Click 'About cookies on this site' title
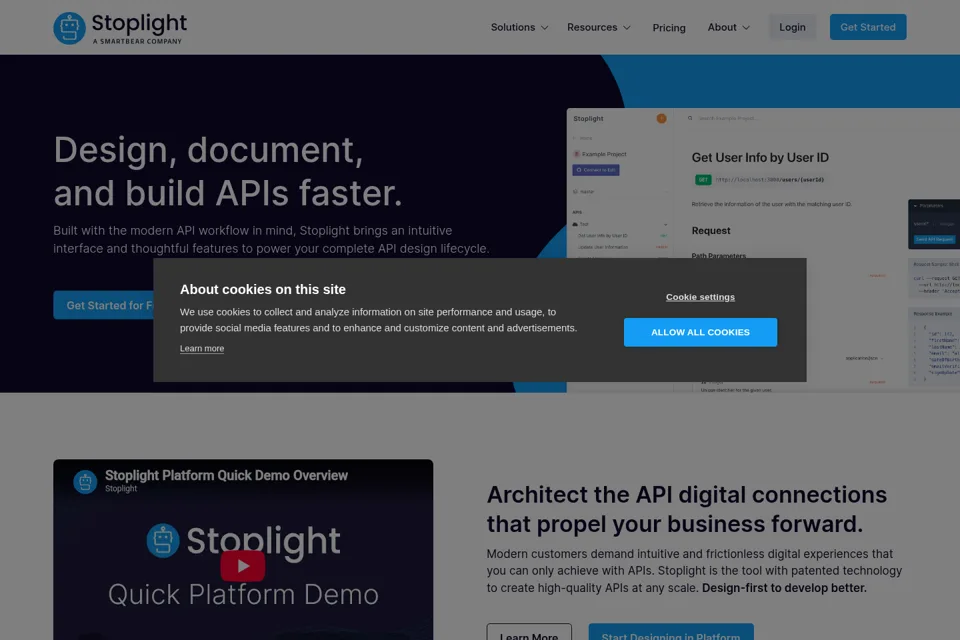This screenshot has width=960, height=640. point(263,289)
